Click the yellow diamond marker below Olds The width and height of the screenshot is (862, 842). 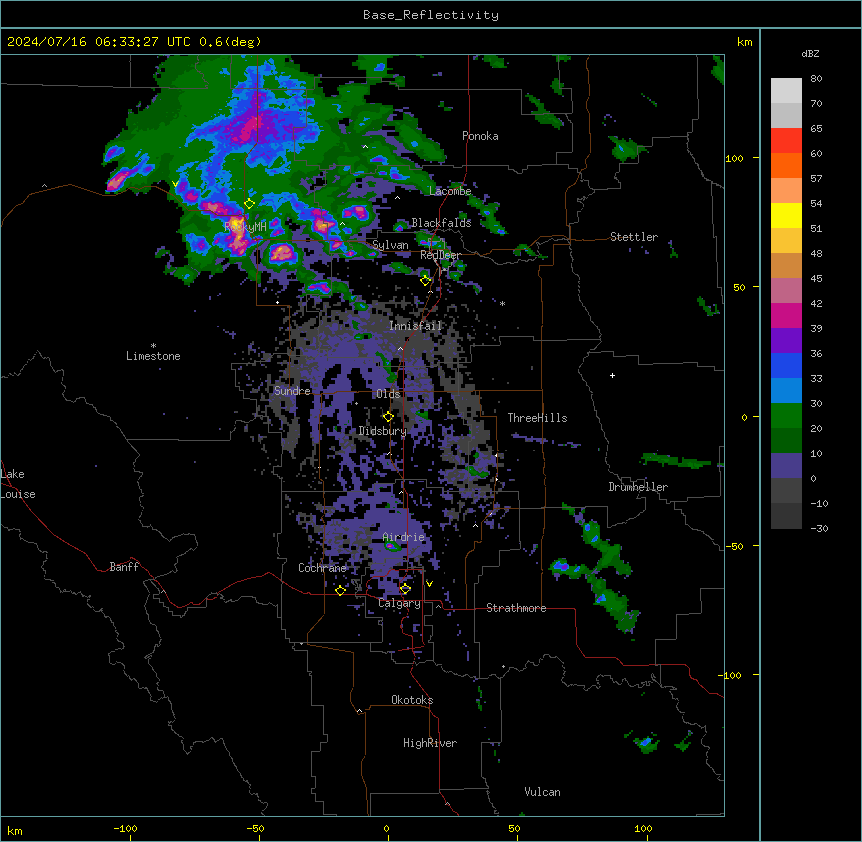pyautogui.click(x=388, y=417)
